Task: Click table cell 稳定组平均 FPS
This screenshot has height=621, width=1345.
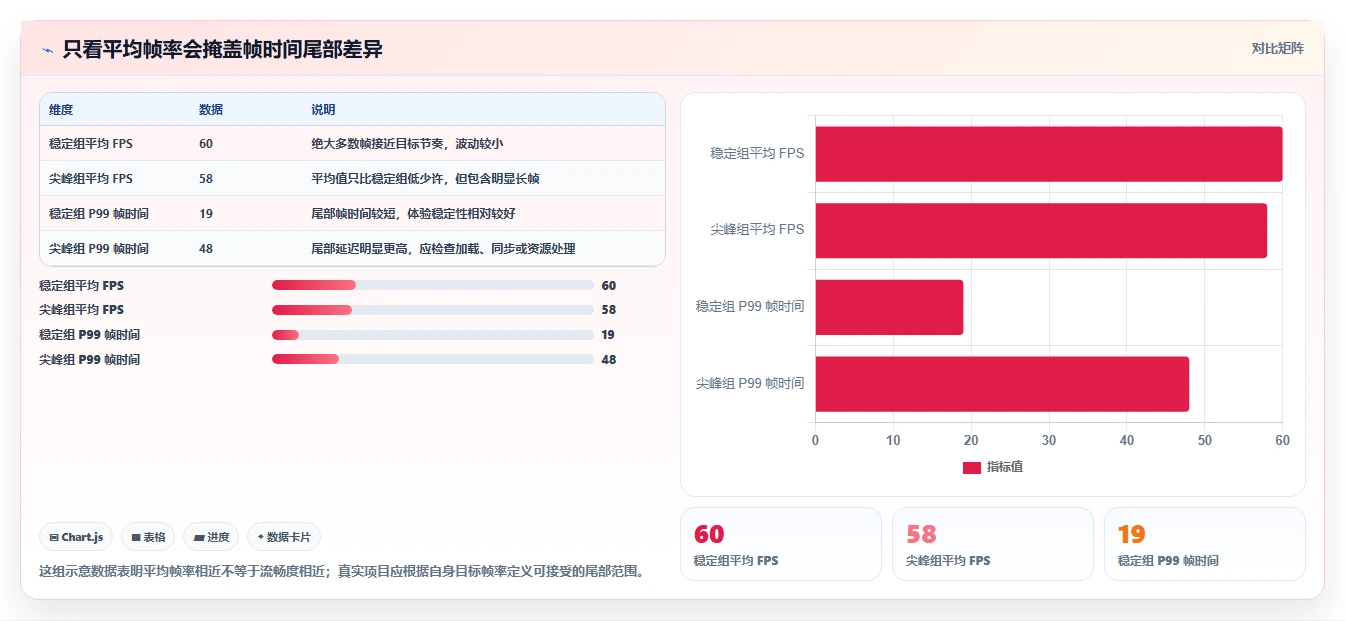Action: pyautogui.click(x=91, y=144)
